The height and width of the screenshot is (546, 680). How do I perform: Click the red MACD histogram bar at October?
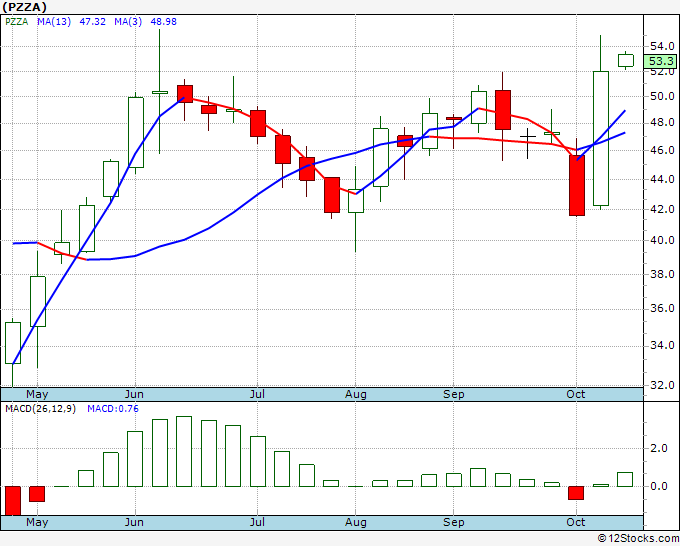pos(576,493)
